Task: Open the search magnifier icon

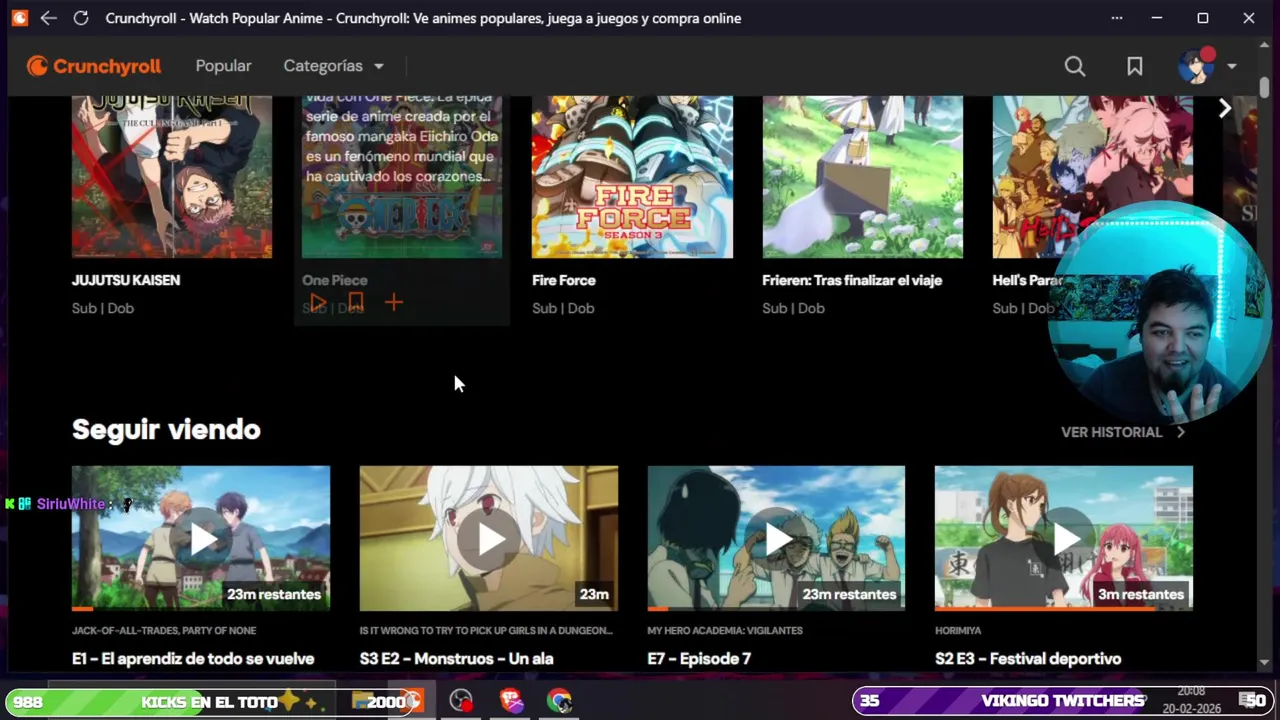Action: [x=1075, y=66]
